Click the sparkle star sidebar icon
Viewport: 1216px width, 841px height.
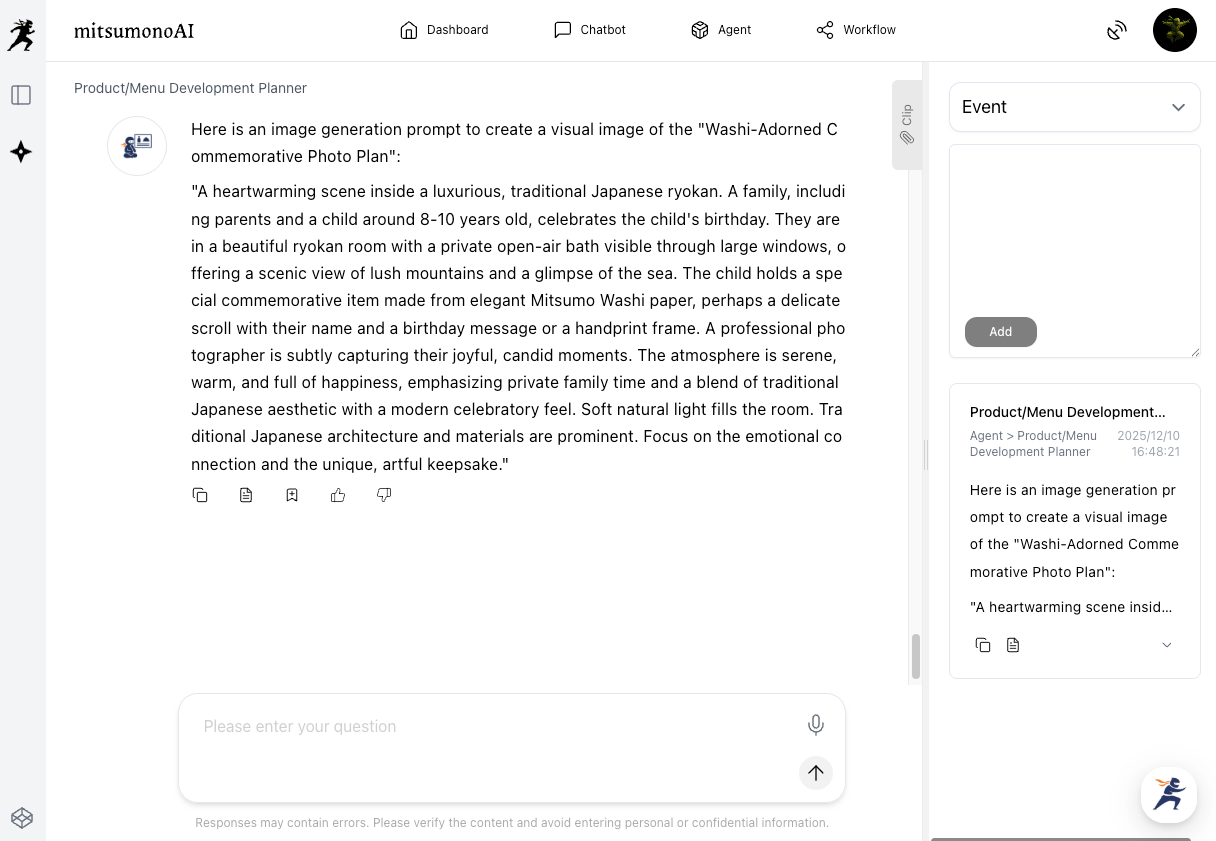pyautogui.click(x=21, y=152)
